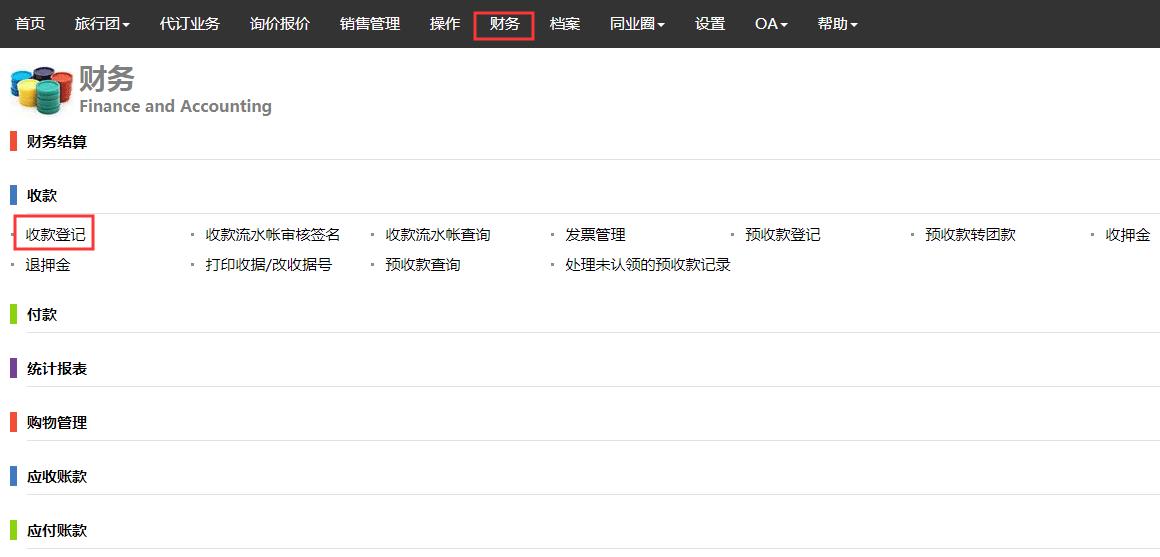Click the 收款登记 link

(55, 235)
